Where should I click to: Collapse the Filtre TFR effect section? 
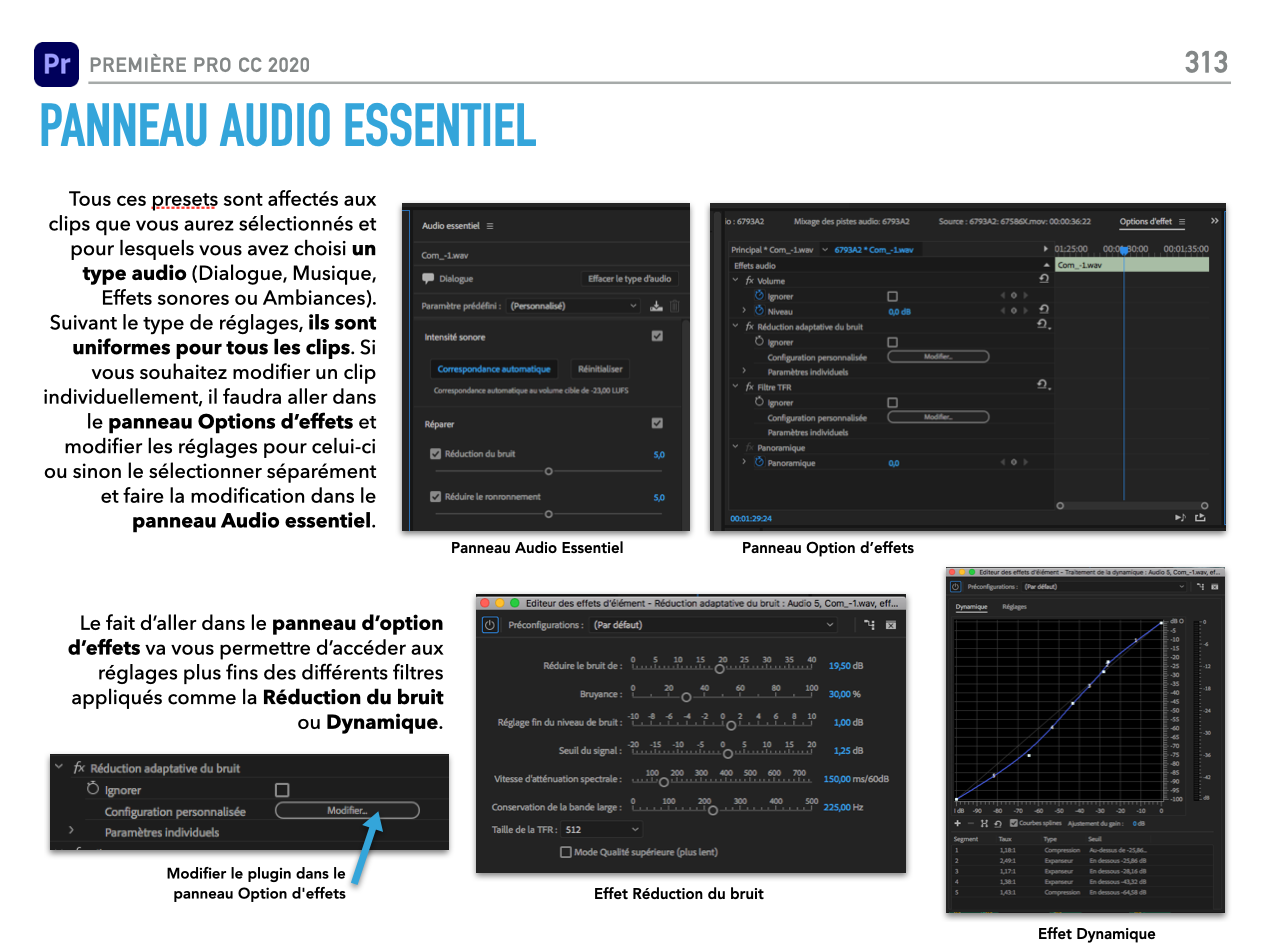point(735,386)
